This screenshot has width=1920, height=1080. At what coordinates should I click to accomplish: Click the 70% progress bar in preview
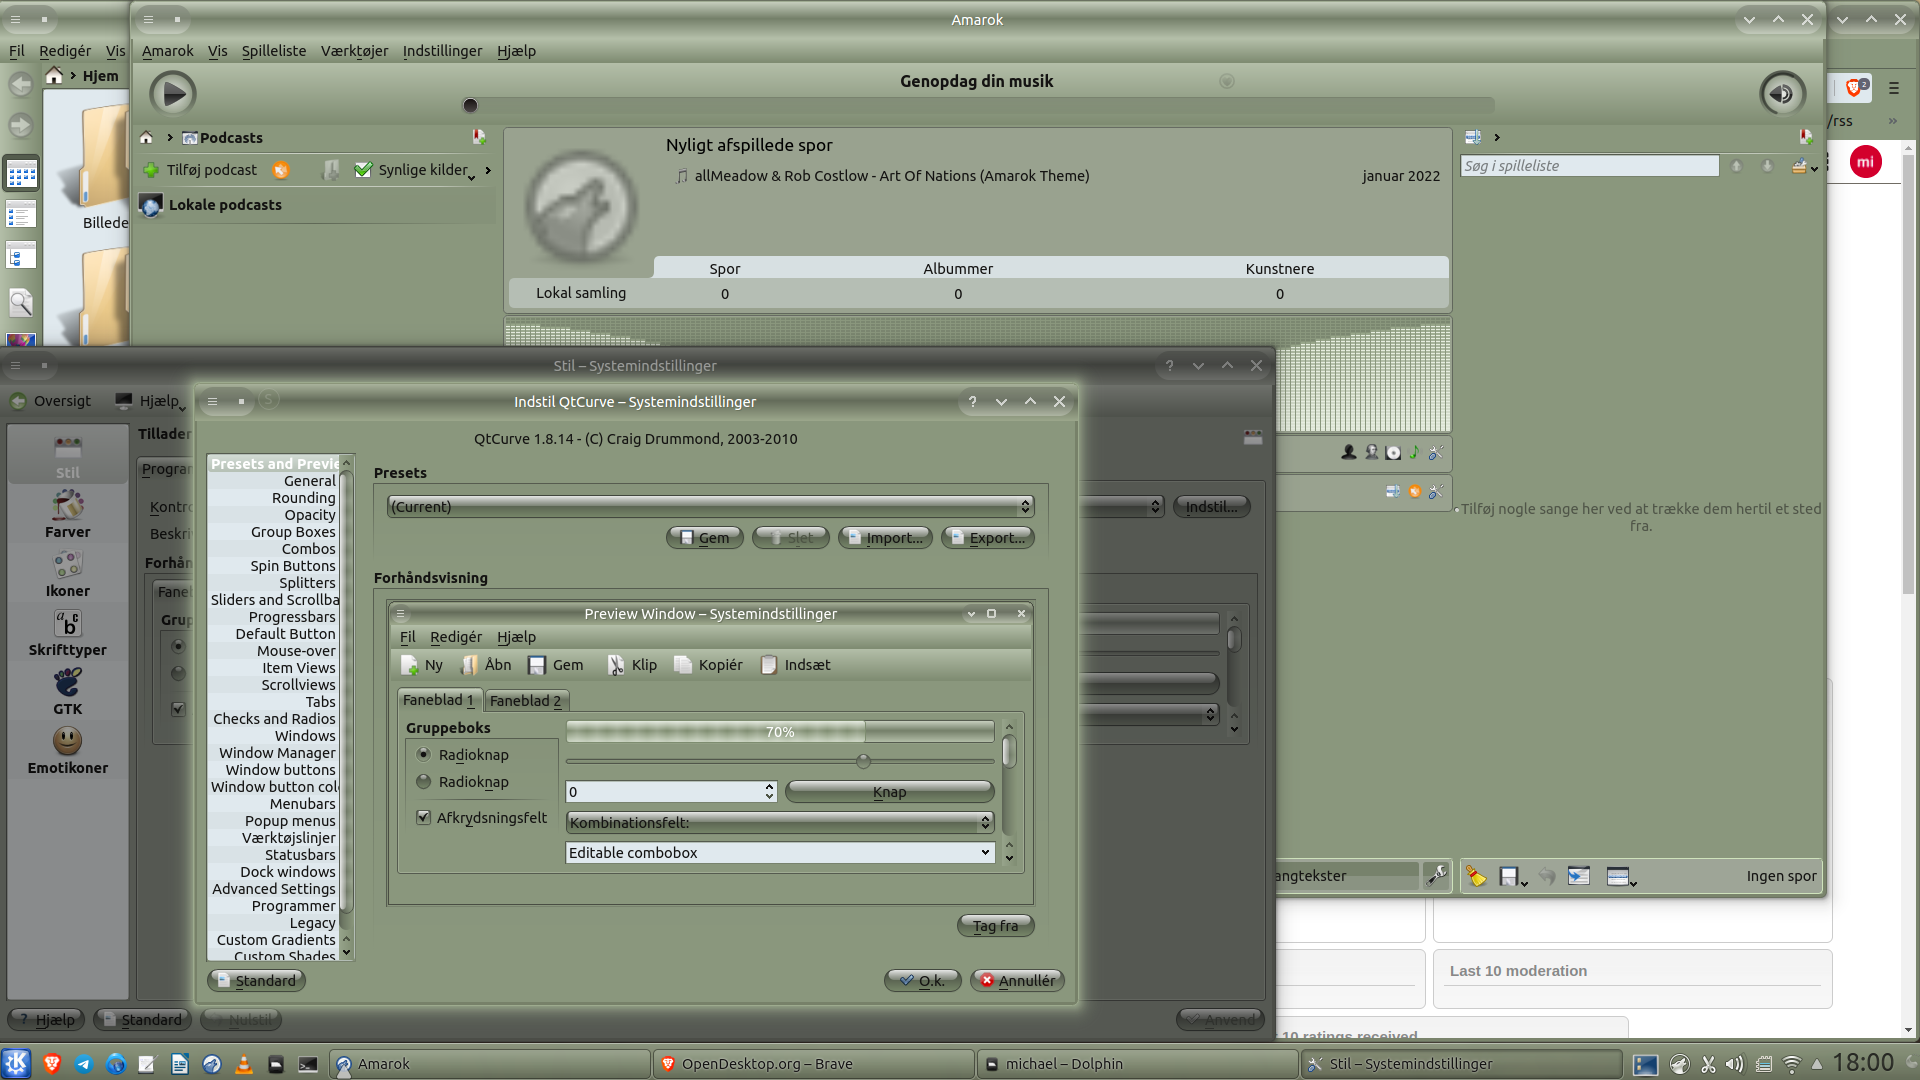[780, 732]
